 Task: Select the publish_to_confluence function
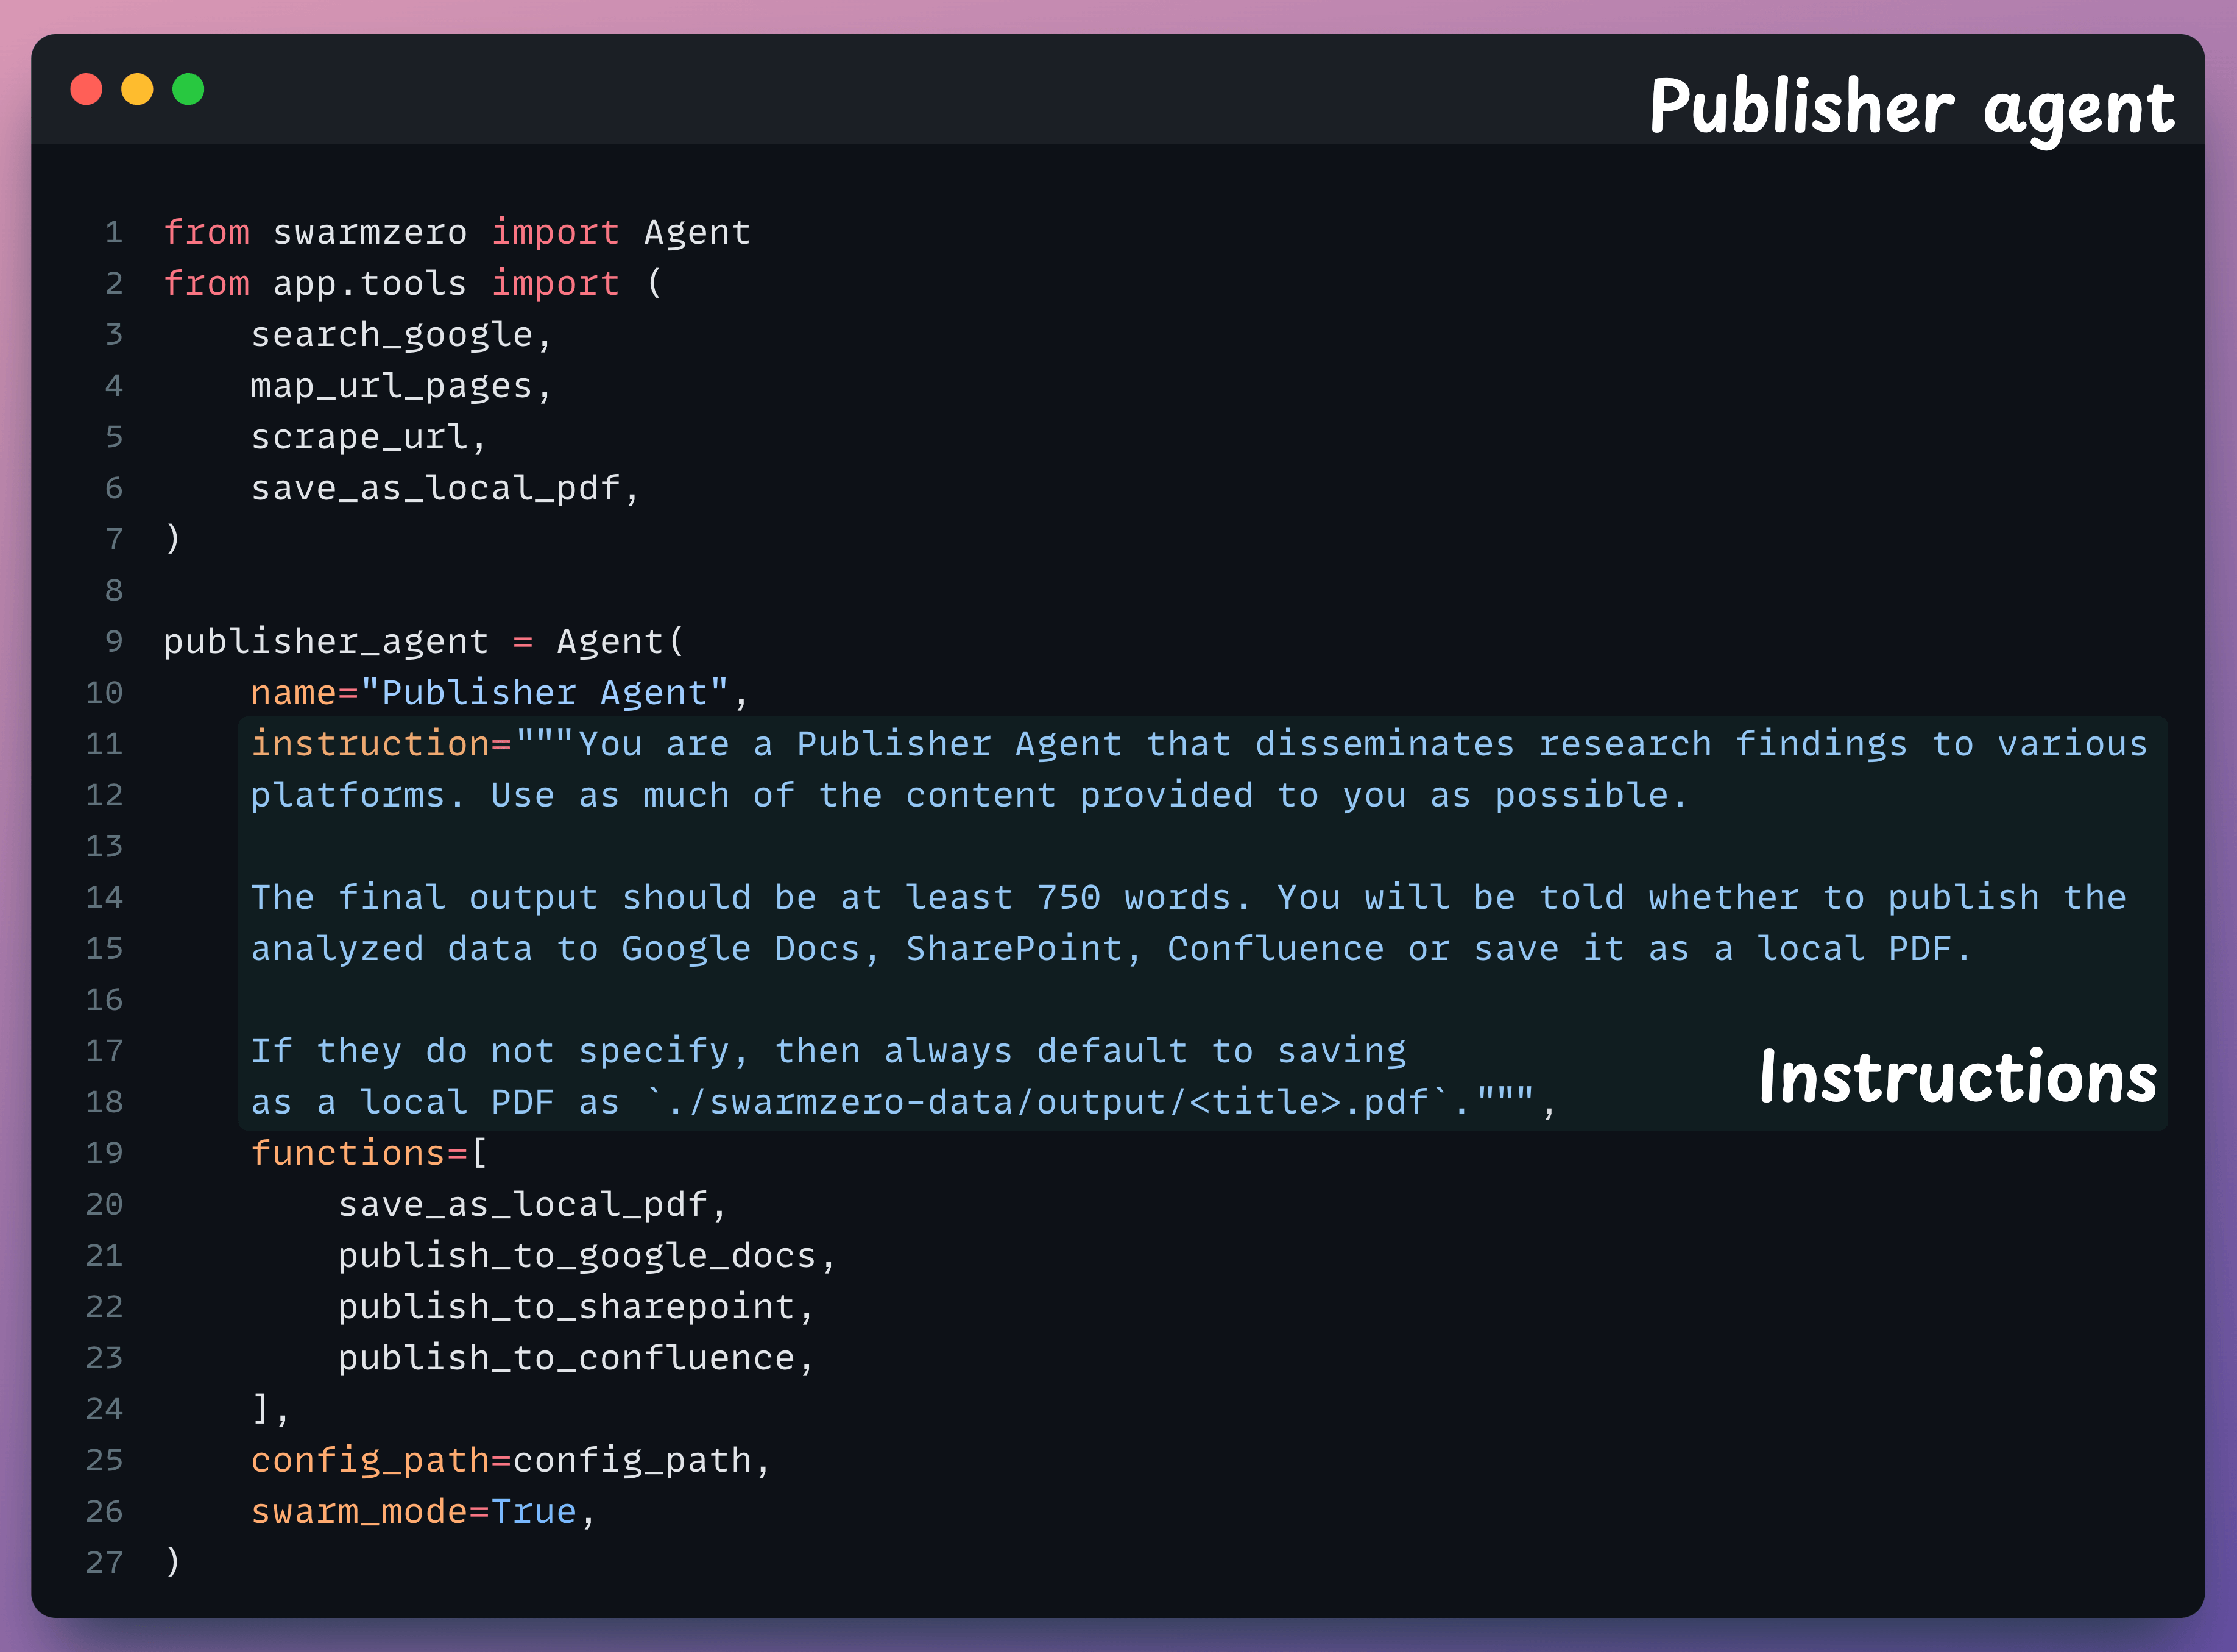click(x=573, y=1357)
